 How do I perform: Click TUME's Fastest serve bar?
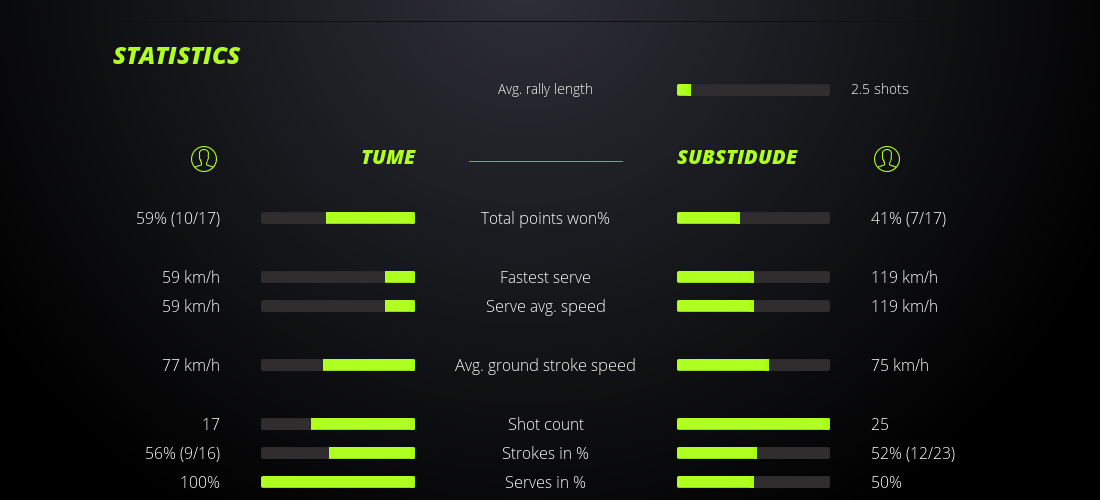[x=338, y=277]
